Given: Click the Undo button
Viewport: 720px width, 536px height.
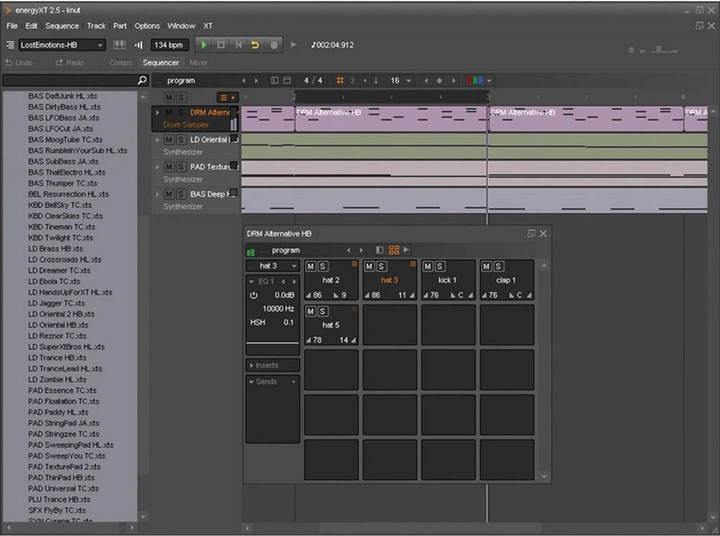Looking at the screenshot, I should 19,62.
